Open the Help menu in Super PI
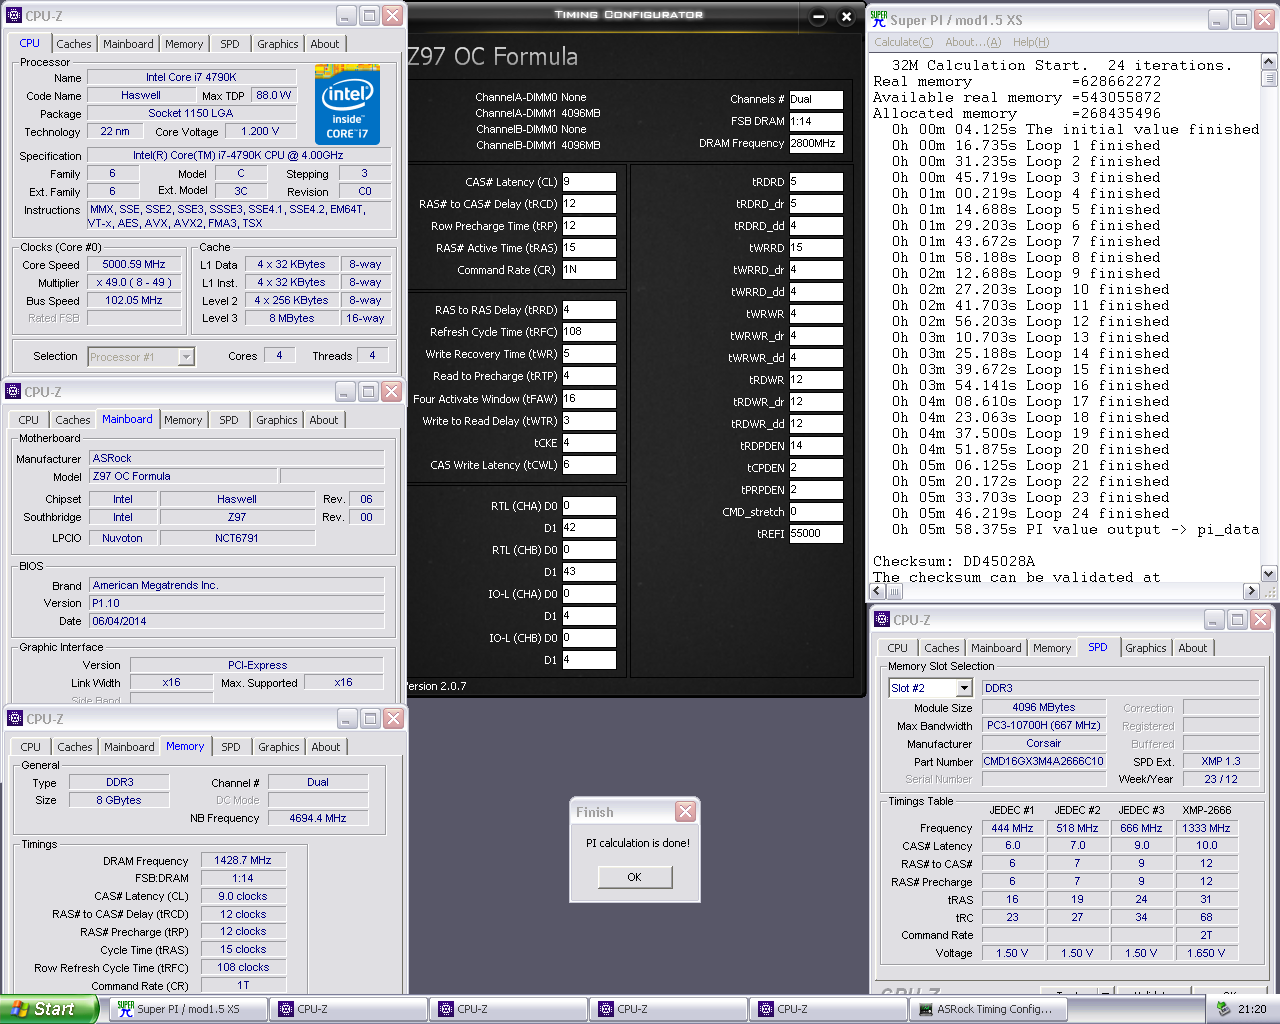Viewport: 1280px width, 1024px height. [1031, 42]
